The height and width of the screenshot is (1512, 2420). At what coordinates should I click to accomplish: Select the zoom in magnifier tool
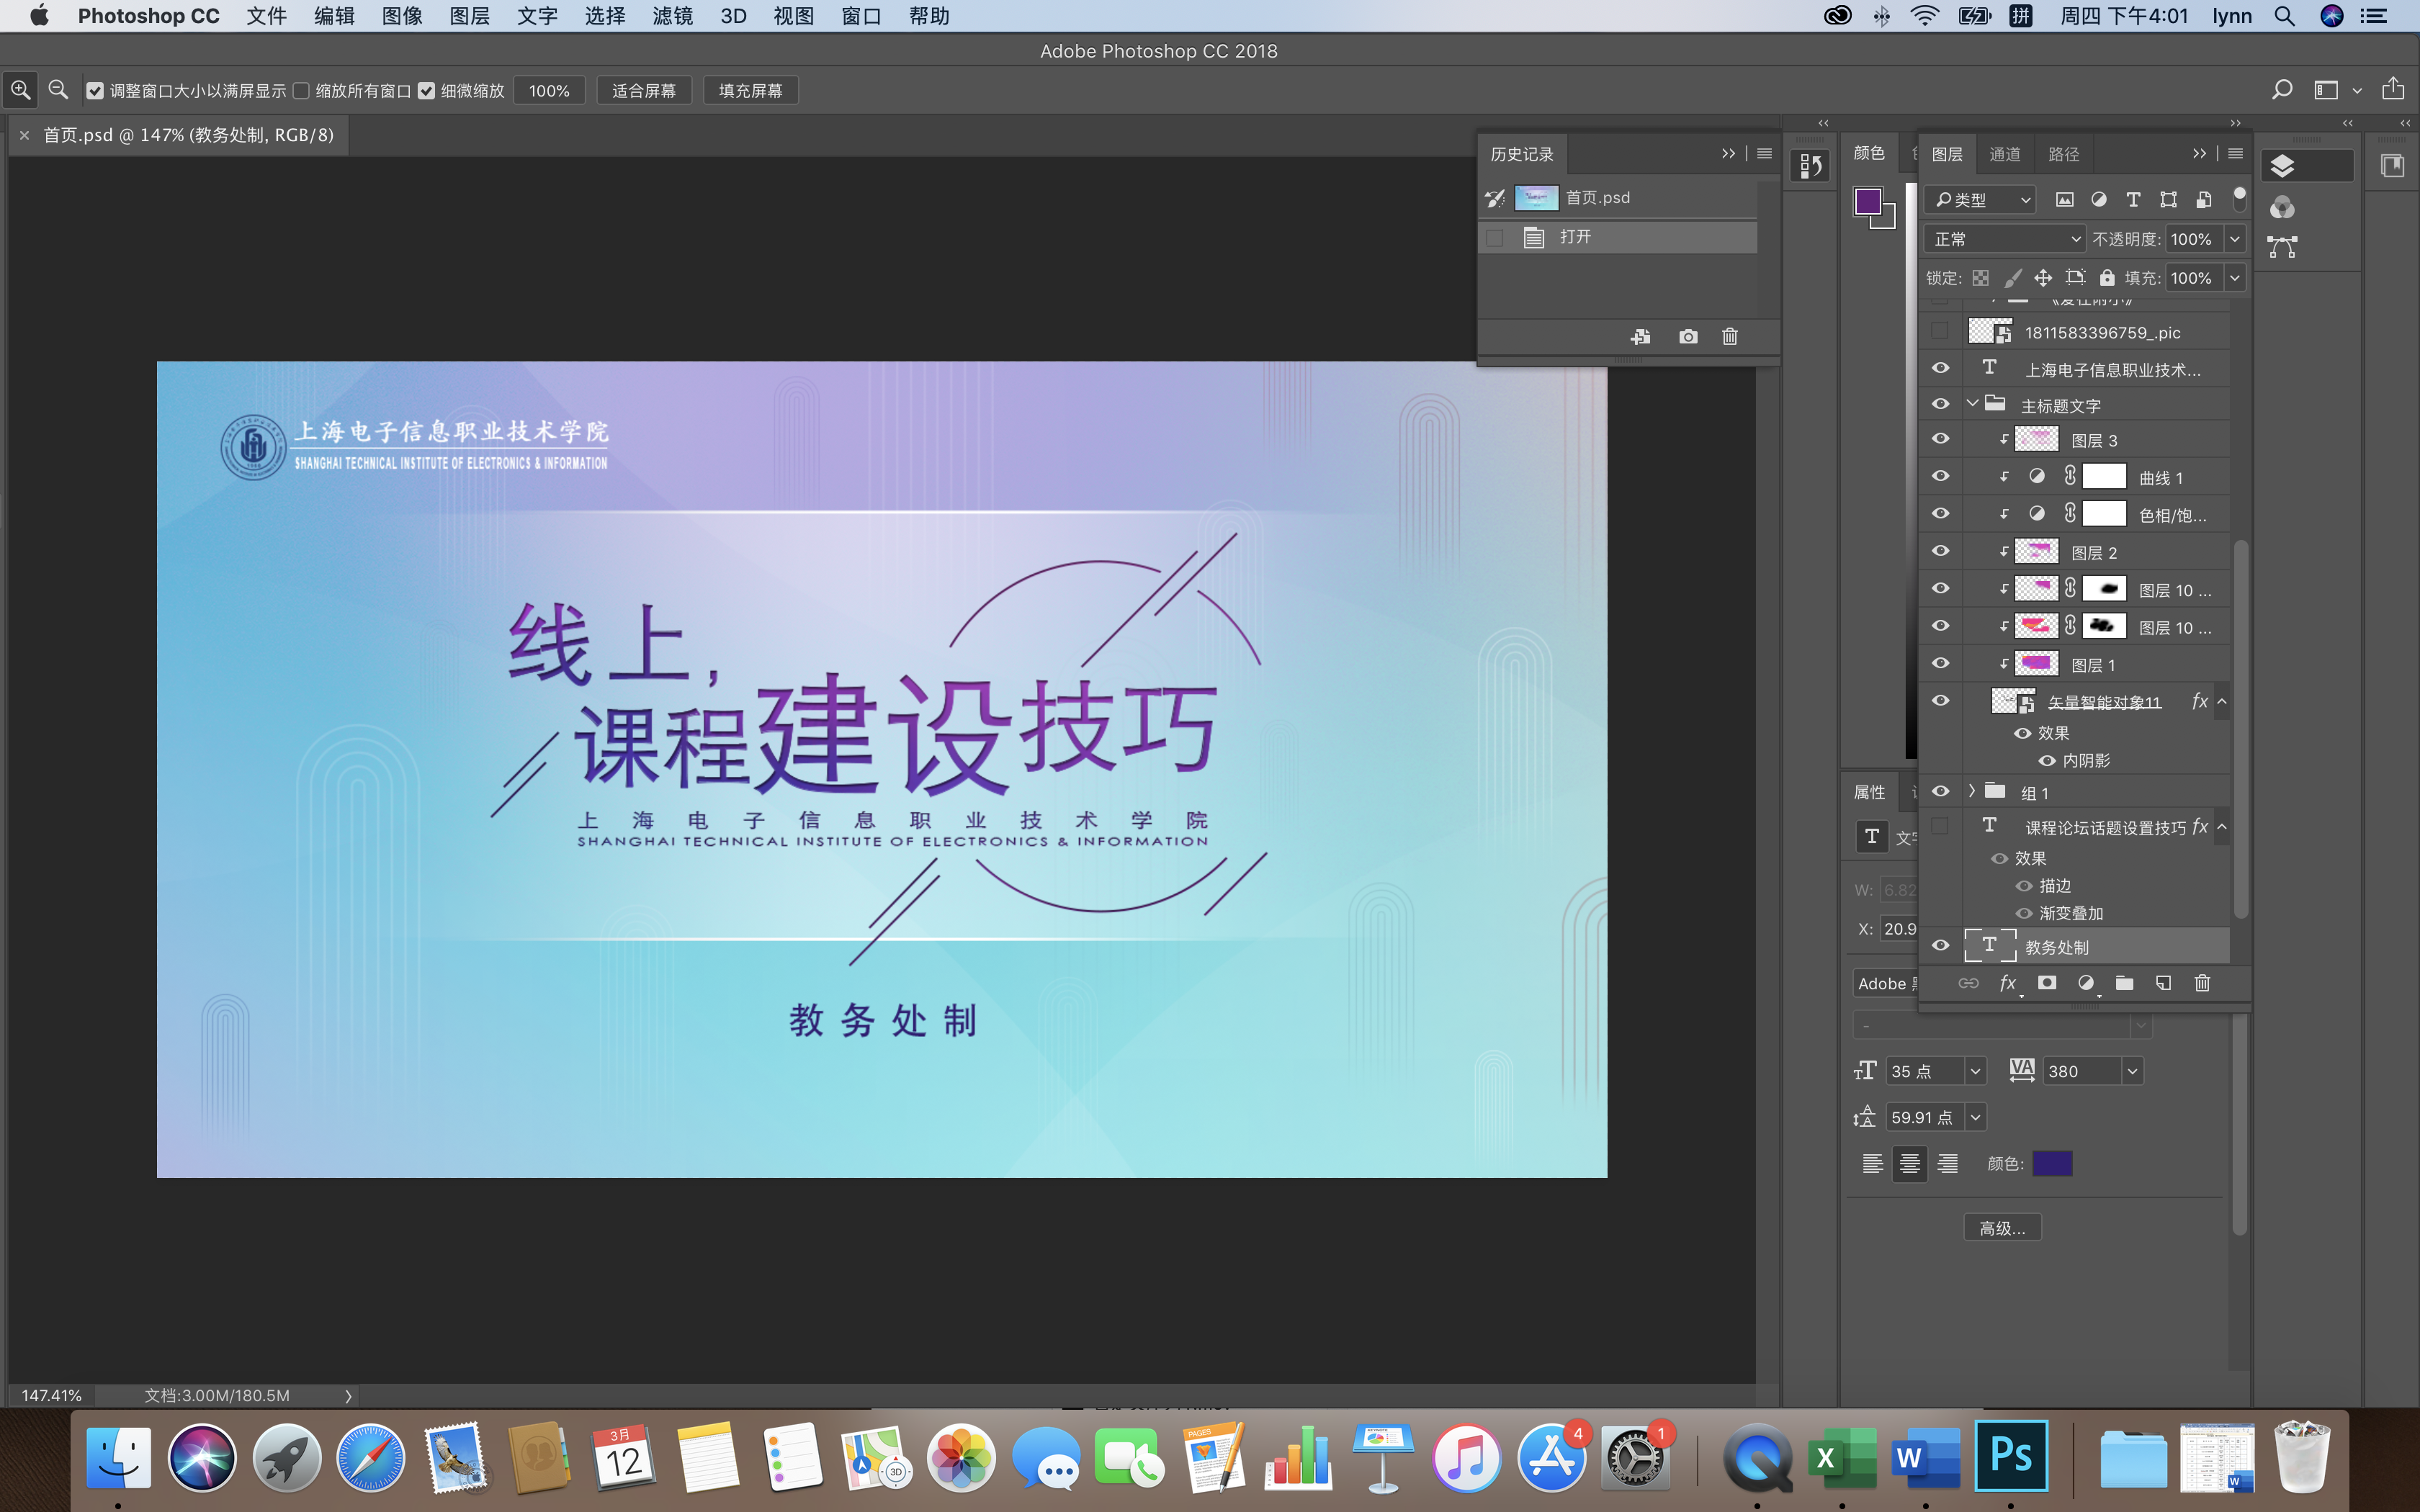(x=21, y=90)
